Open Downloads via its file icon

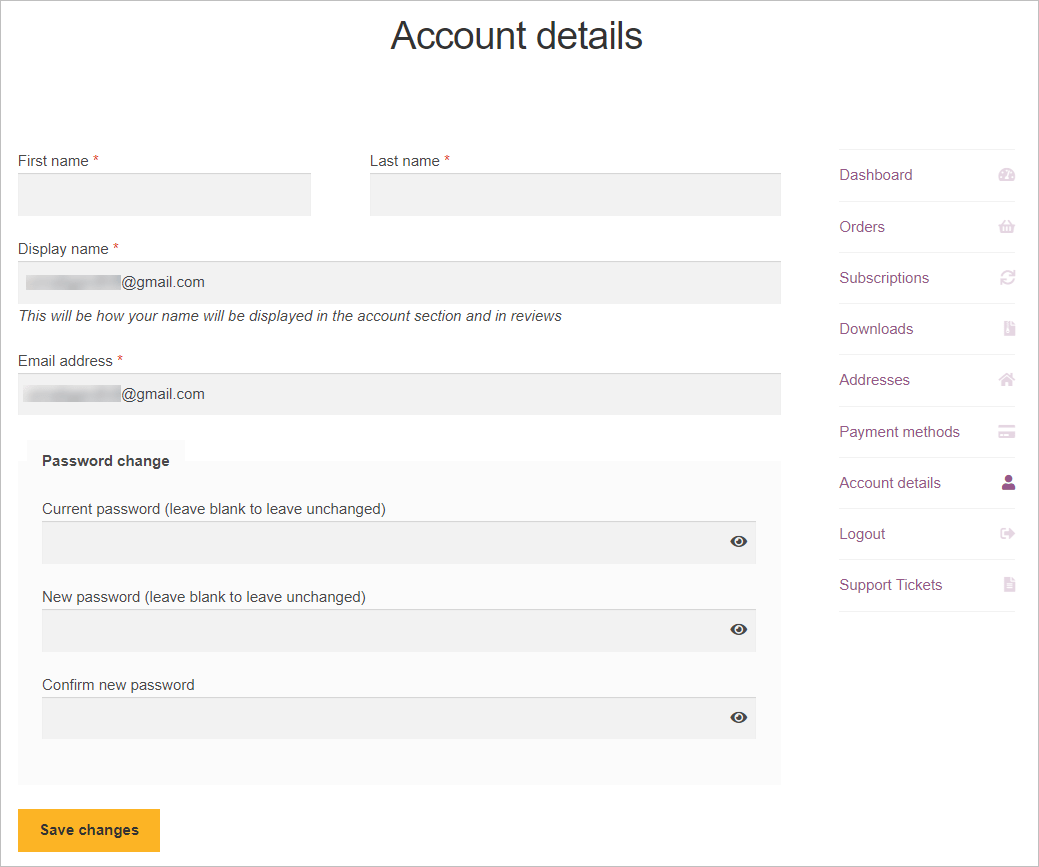(1006, 328)
